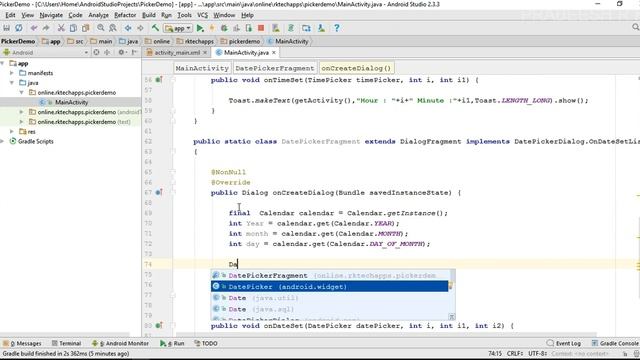Viewport: 640px width, 360px height.
Task: Click the Paste icon in toolbar
Action: pos(85,28)
